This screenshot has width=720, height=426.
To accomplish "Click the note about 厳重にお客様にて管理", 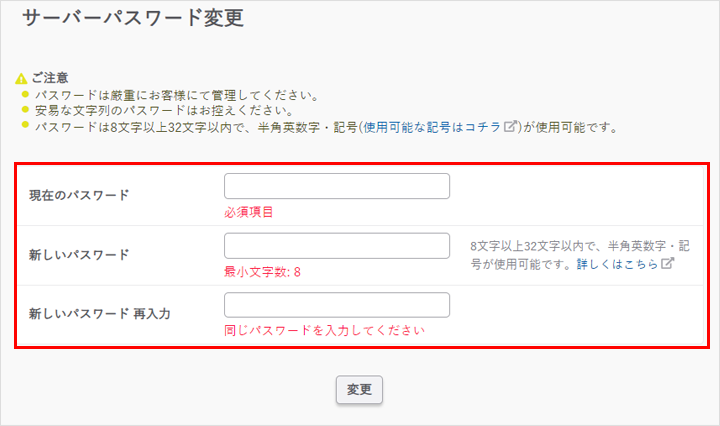I will 175,95.
